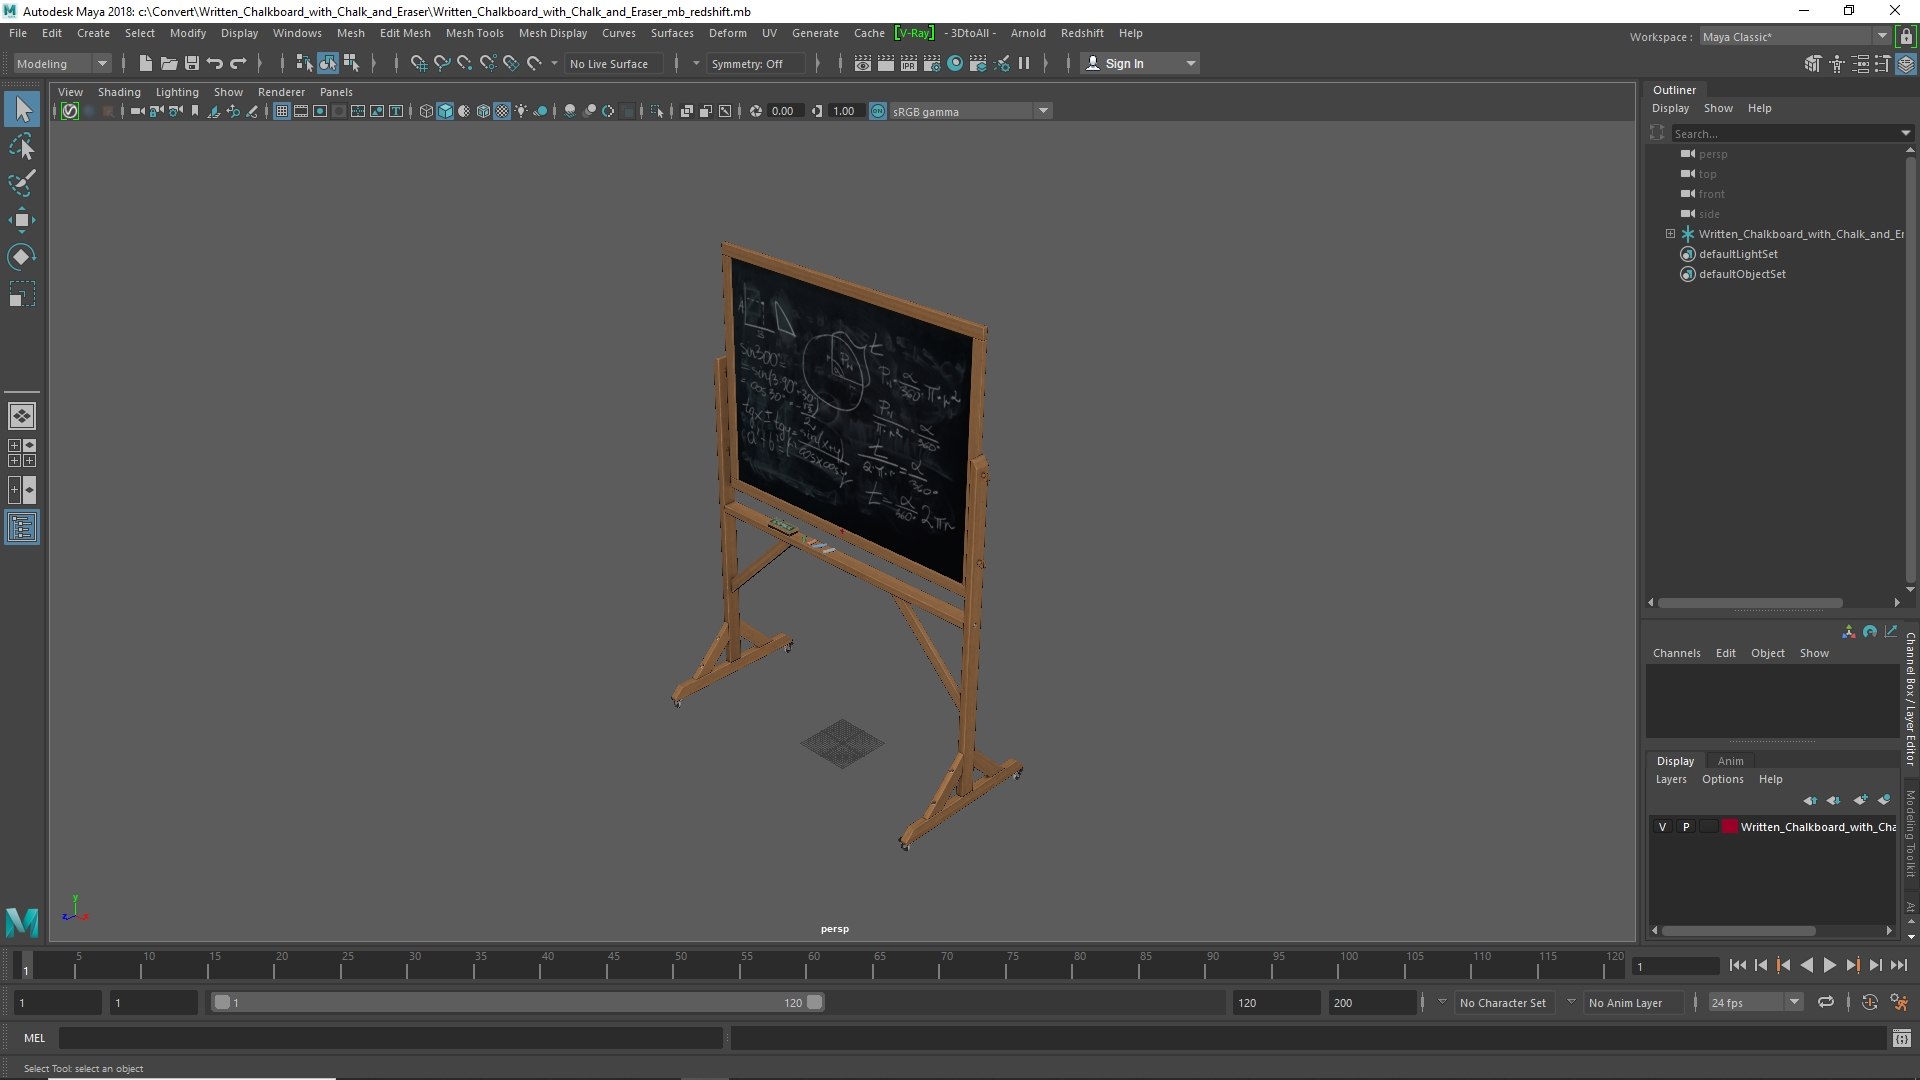This screenshot has height=1080, width=1920.
Task: Toggle layer playback P box
Action: click(x=1686, y=827)
